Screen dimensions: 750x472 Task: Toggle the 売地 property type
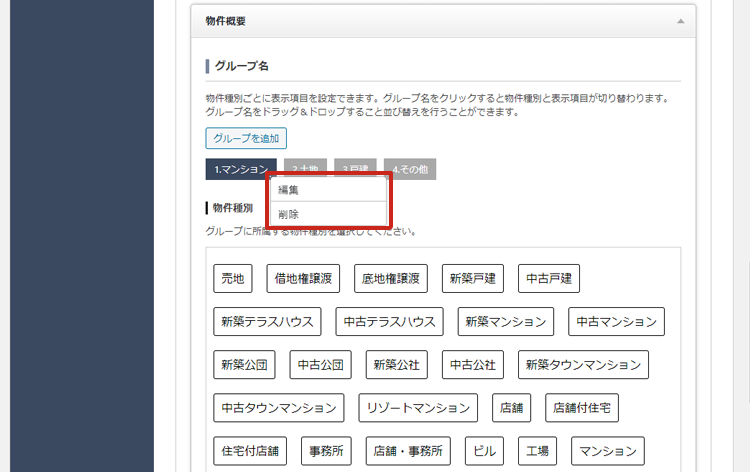click(x=232, y=279)
